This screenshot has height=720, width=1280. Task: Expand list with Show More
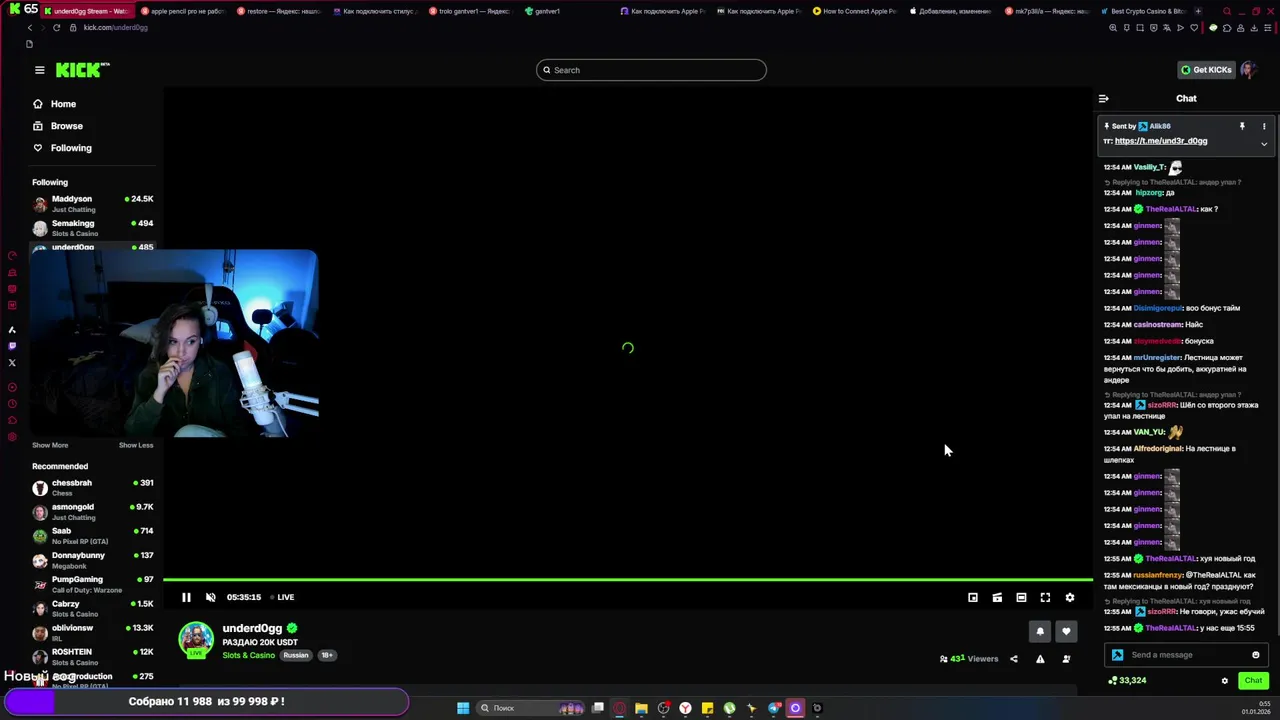click(x=50, y=445)
